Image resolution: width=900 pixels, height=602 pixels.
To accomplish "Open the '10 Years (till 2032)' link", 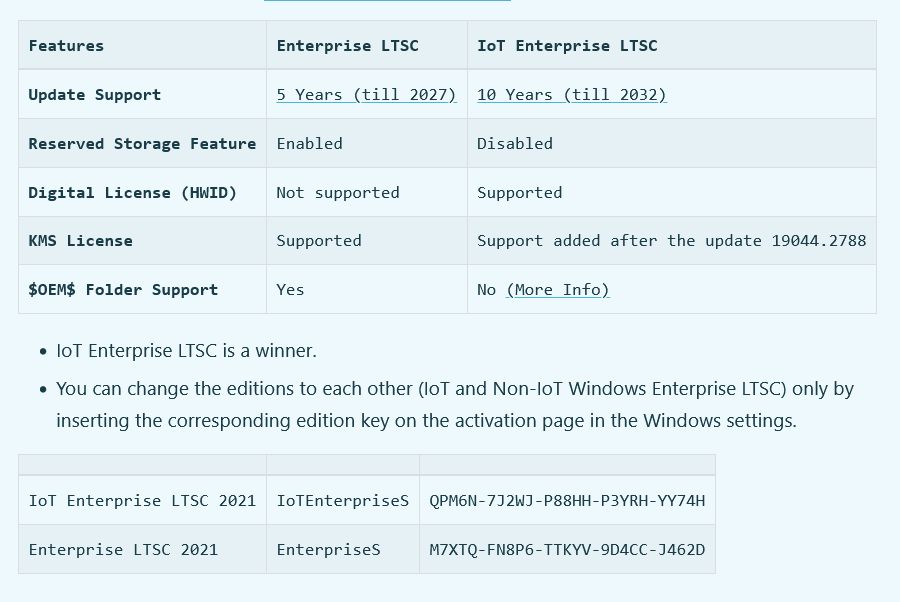I will click(x=572, y=95).
